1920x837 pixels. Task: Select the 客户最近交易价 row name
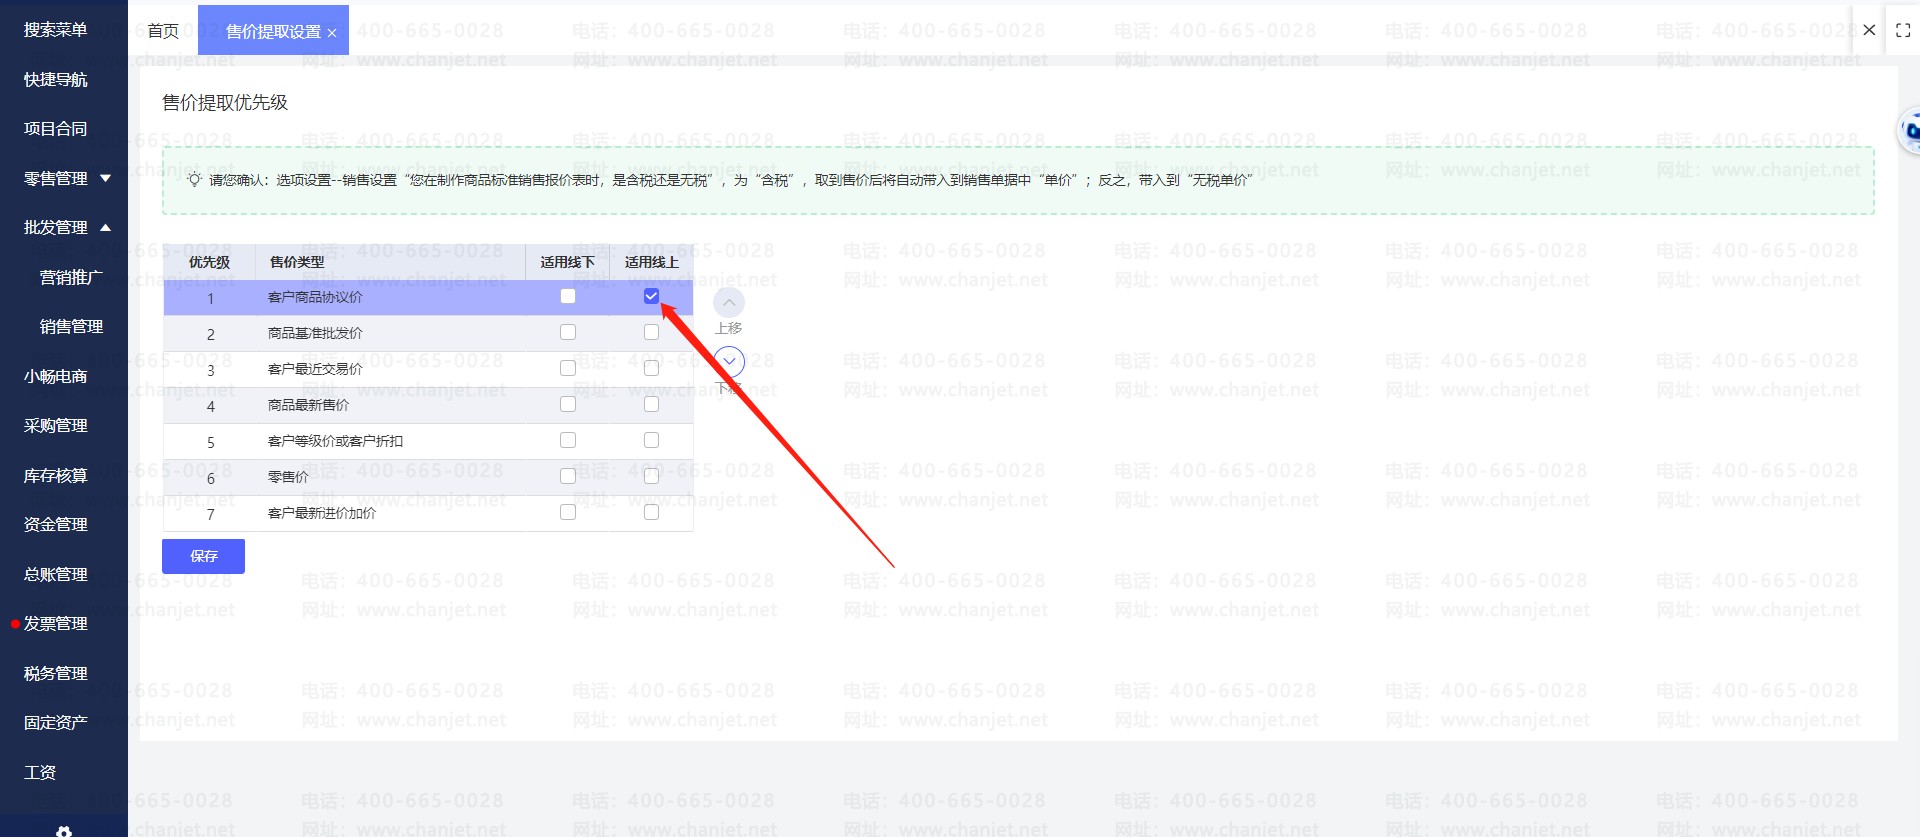click(315, 369)
